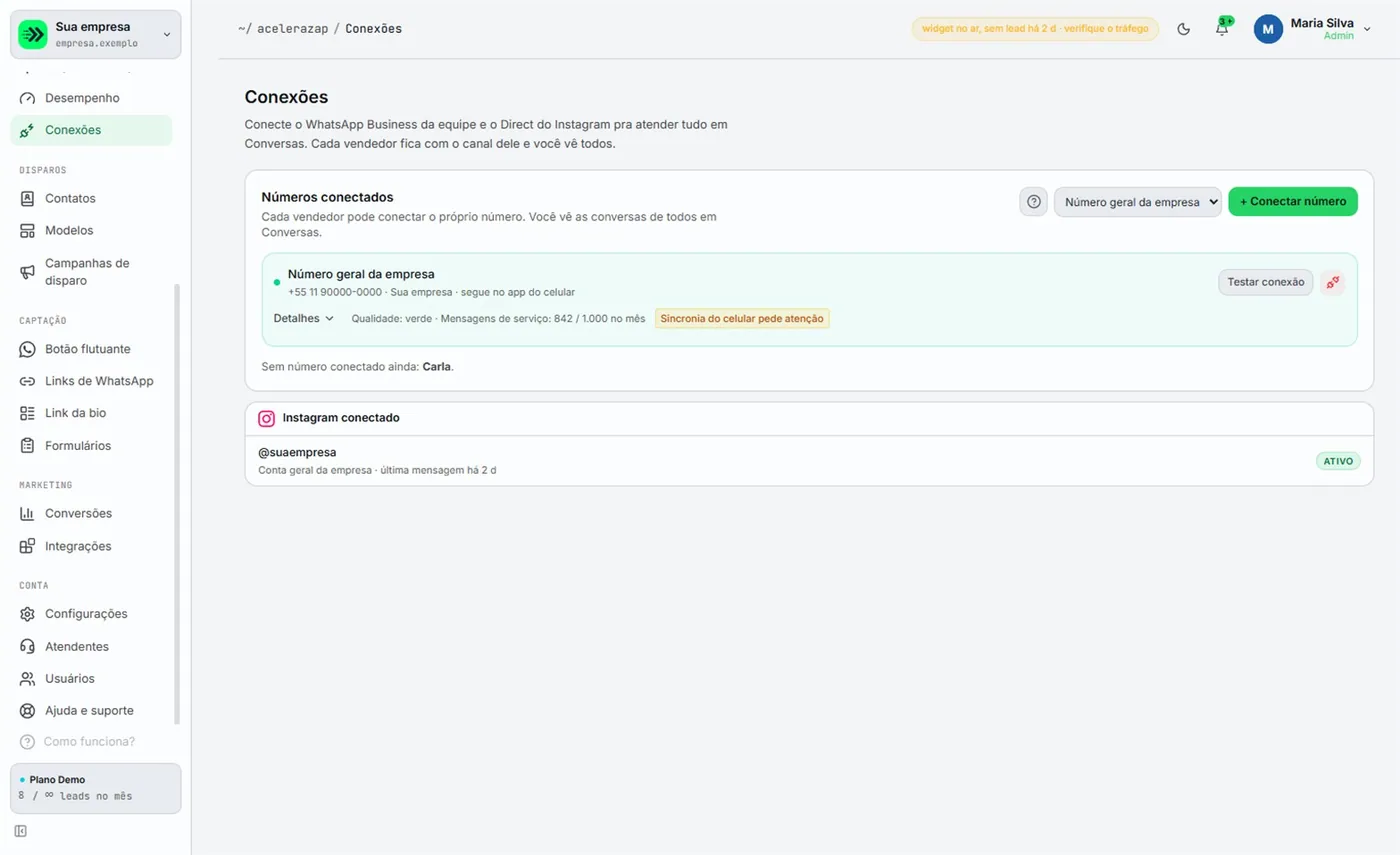Open Desempenho in the sidebar

(91, 98)
